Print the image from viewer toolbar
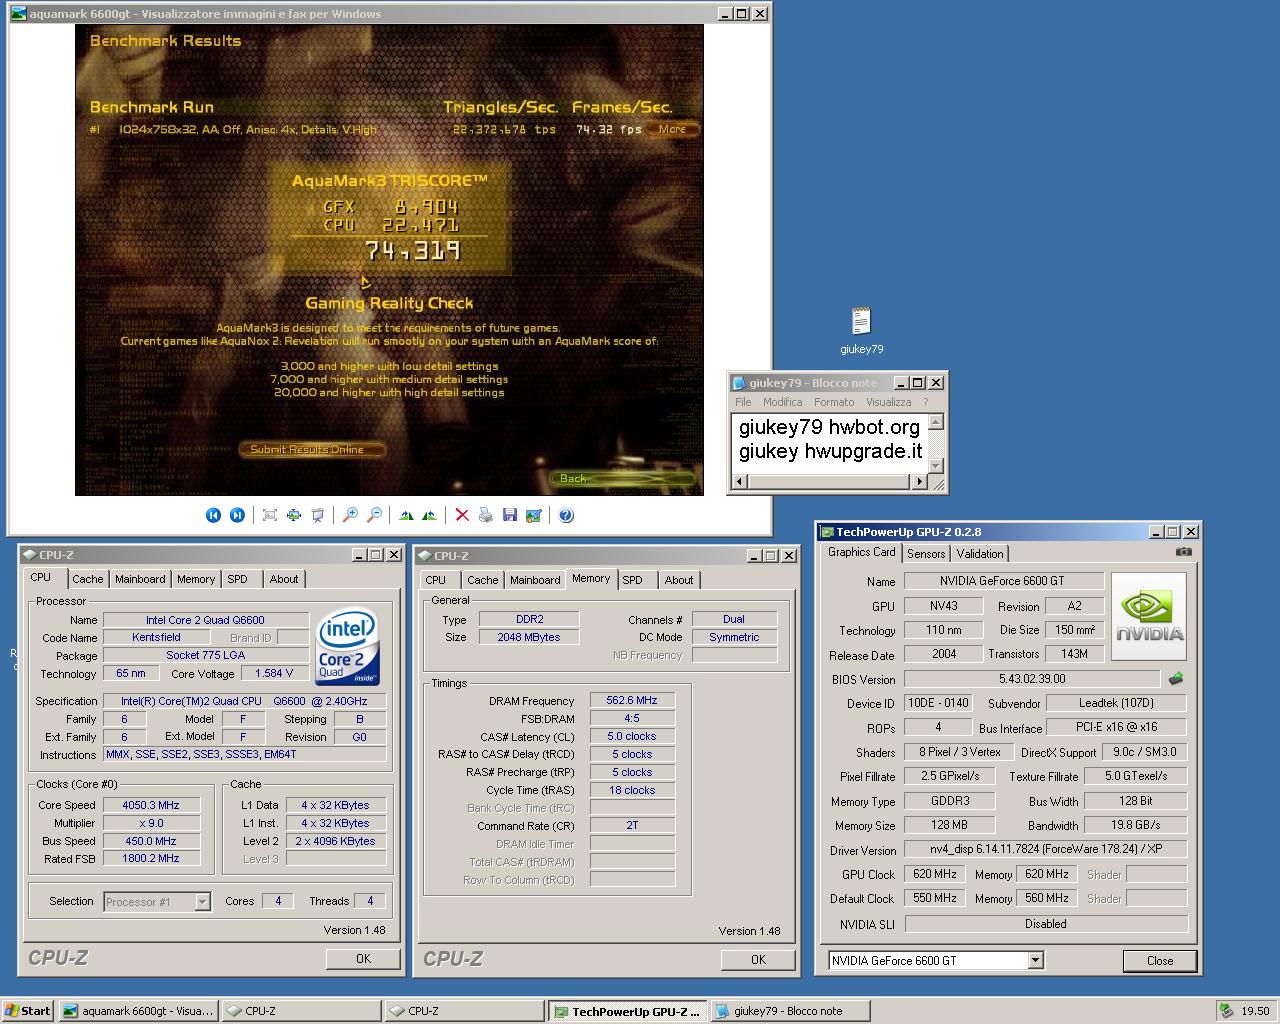1280x1024 pixels. (486, 515)
